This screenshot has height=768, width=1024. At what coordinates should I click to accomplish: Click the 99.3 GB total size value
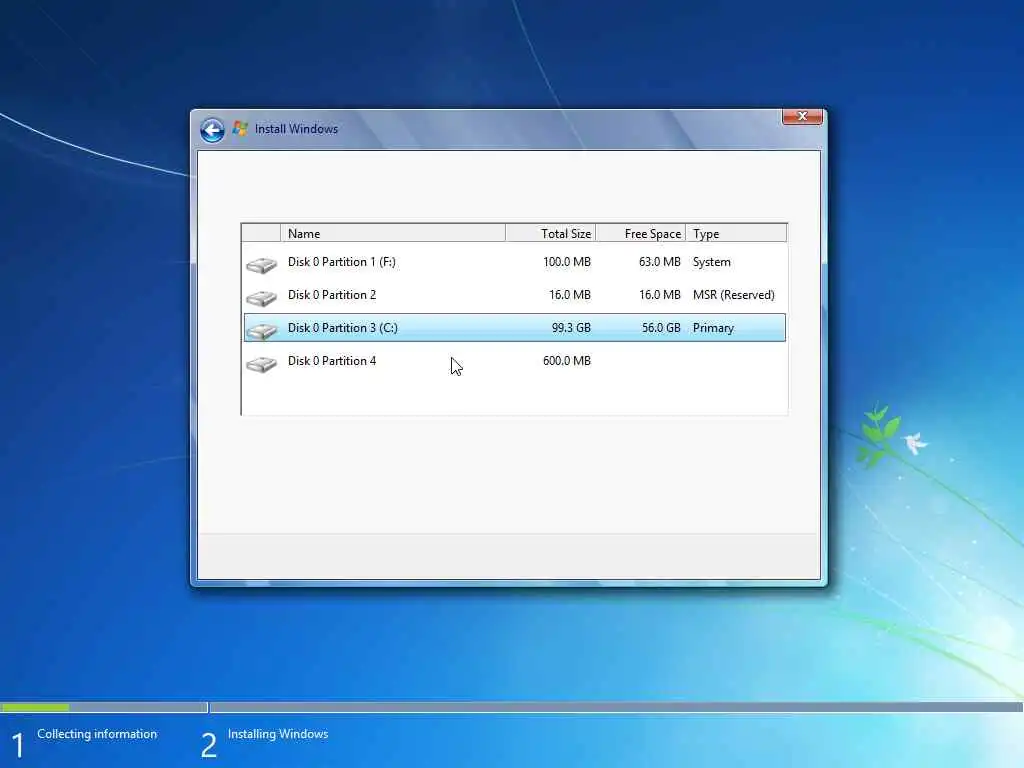(x=571, y=328)
